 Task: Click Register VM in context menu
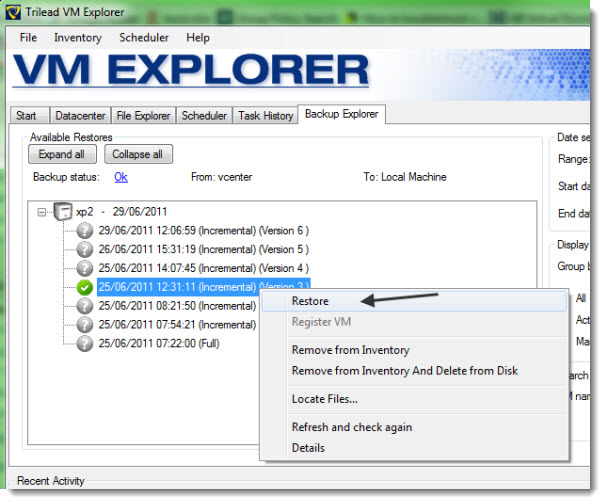pos(414,321)
